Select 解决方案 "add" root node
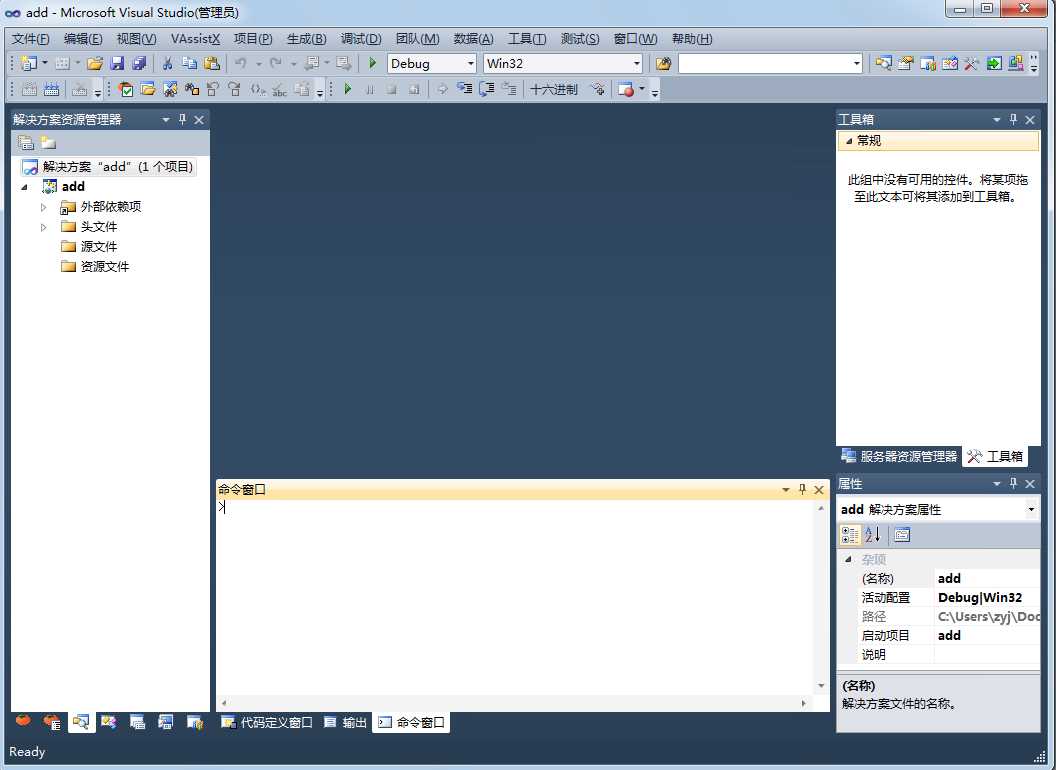 point(108,166)
